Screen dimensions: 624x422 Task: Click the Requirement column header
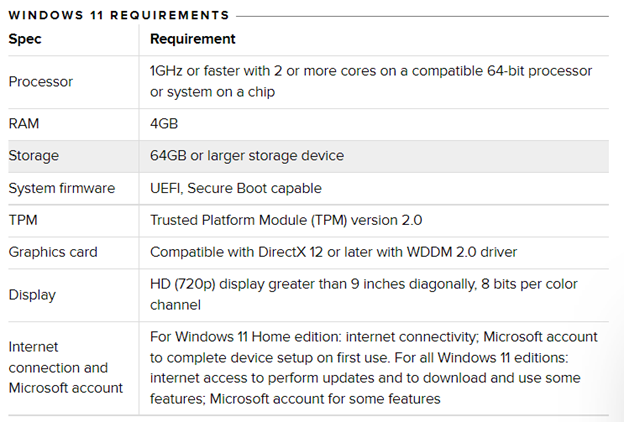tap(193, 39)
